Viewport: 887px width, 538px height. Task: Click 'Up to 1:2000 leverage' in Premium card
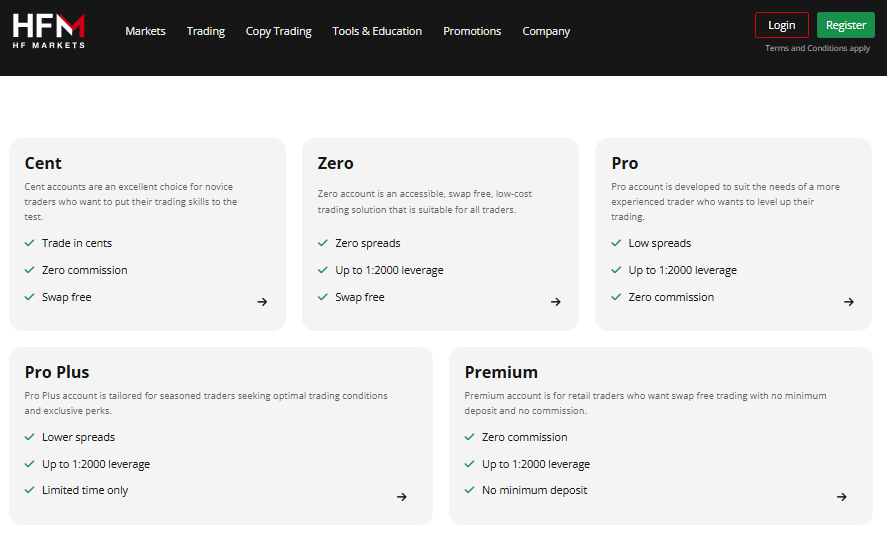coord(536,464)
